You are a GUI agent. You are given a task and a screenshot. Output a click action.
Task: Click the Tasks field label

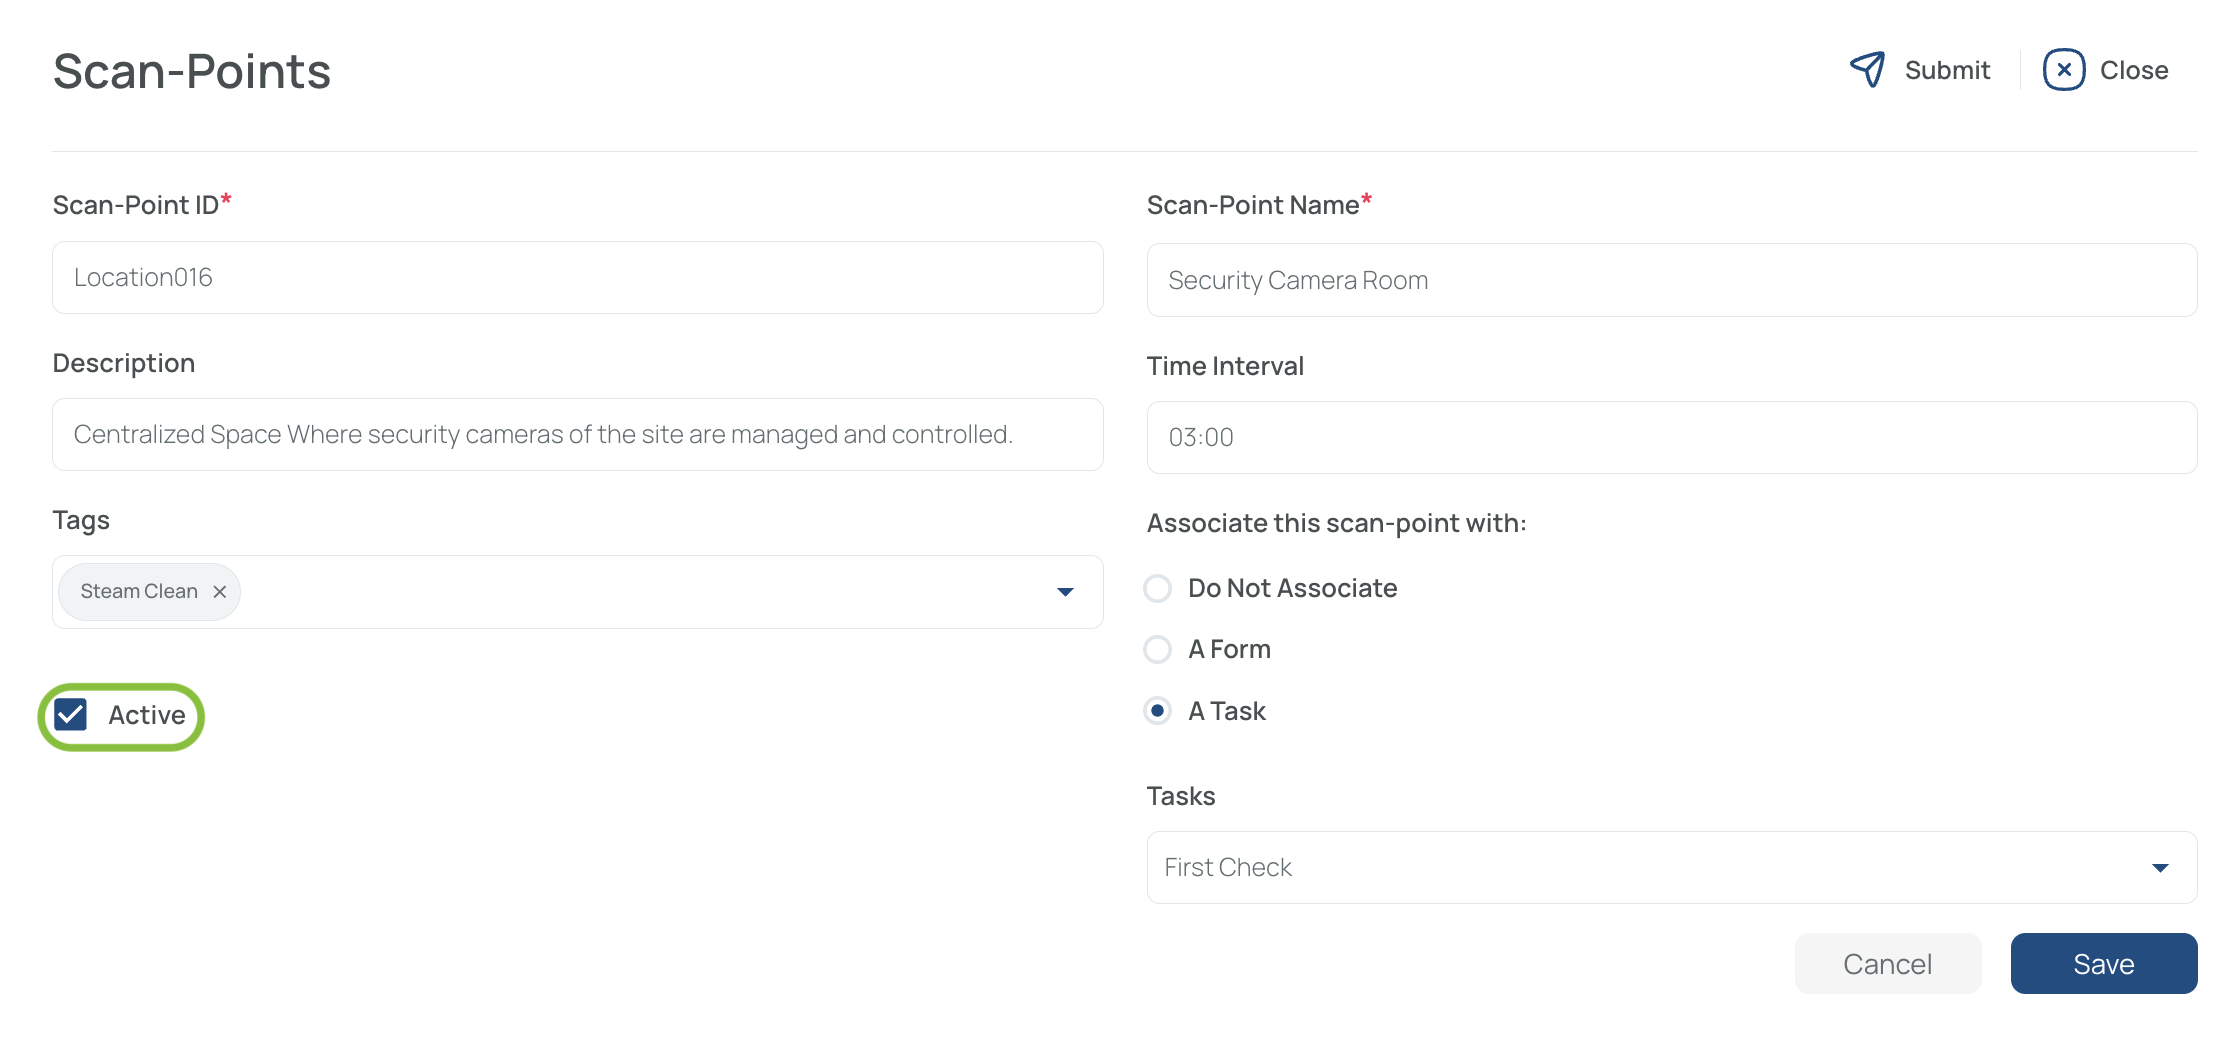(1181, 796)
